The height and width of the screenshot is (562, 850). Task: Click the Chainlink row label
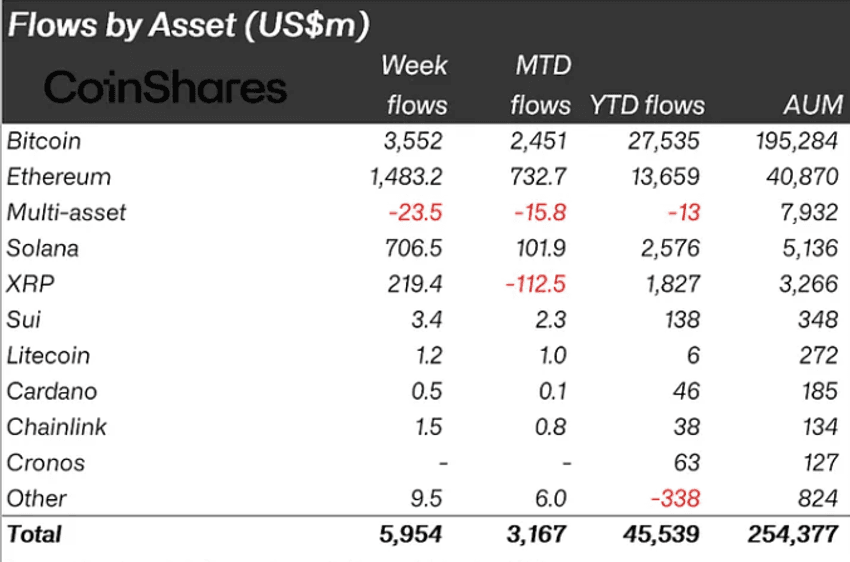coord(57,427)
